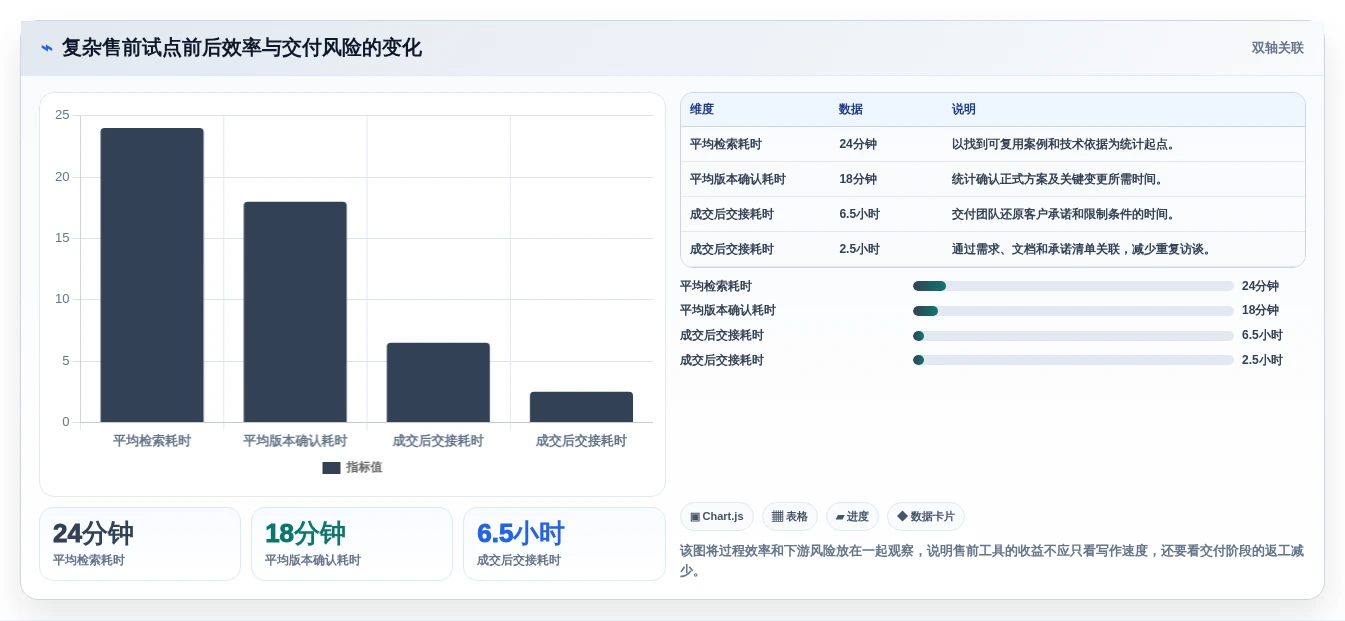Viewport: 1345px width, 621px height.
Task: Click the x-axis label 平均版本确认耗时 under the chart
Action: 295,441
